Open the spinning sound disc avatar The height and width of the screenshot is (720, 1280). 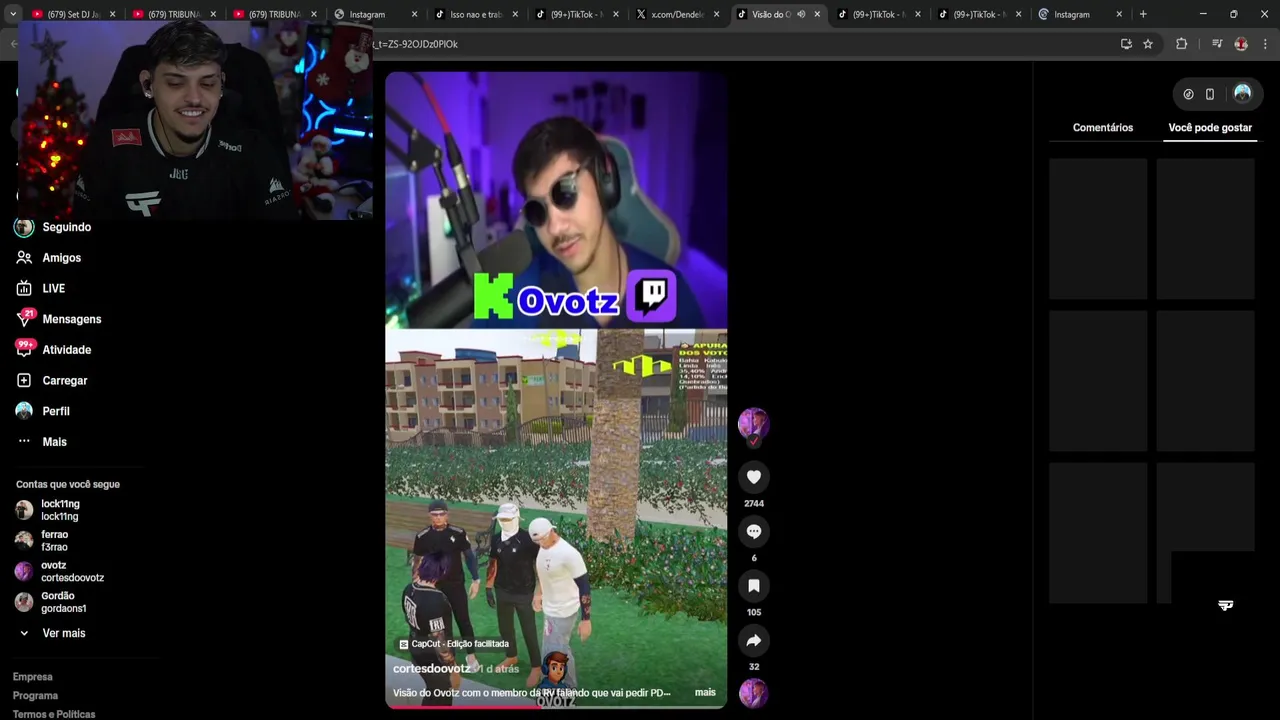753,692
